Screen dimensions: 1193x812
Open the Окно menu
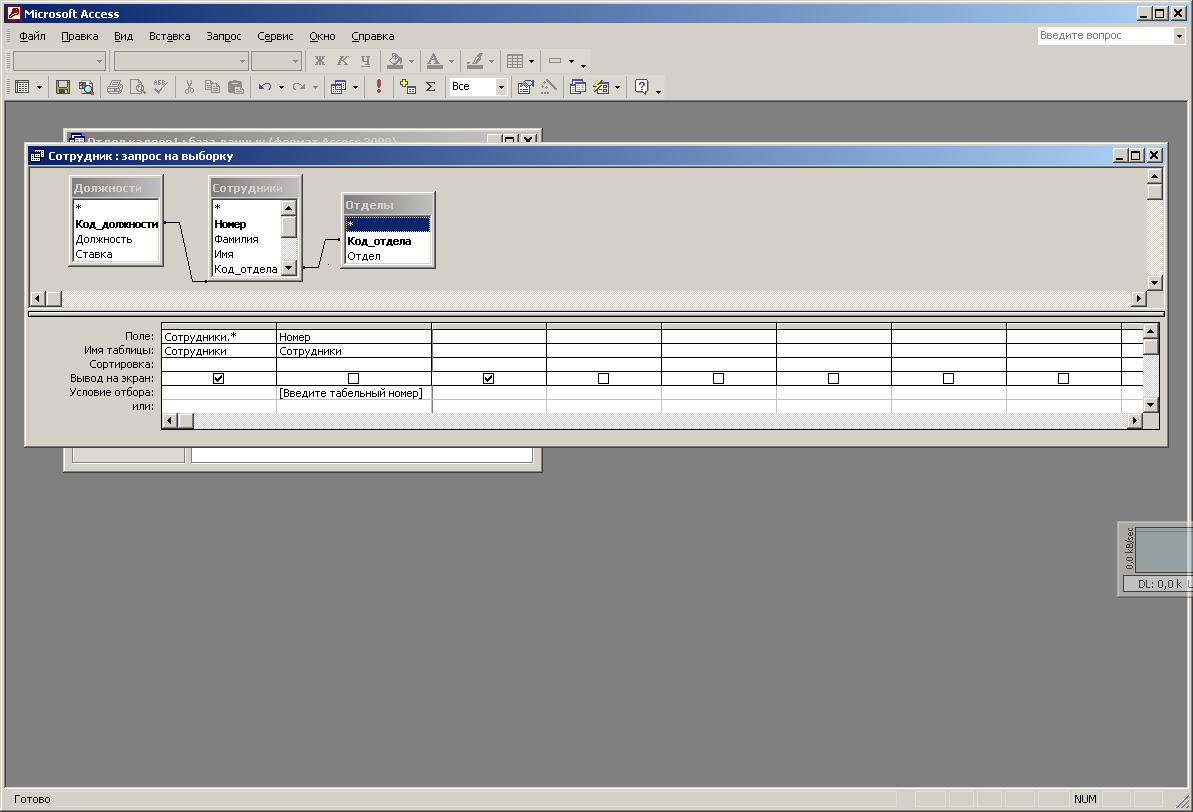point(323,36)
